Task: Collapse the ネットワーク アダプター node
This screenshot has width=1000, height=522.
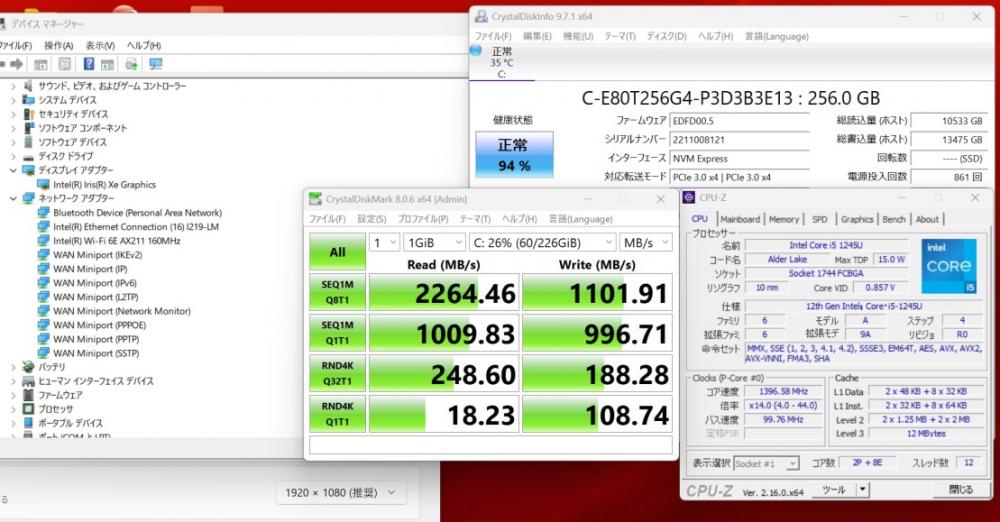Action: [13, 198]
